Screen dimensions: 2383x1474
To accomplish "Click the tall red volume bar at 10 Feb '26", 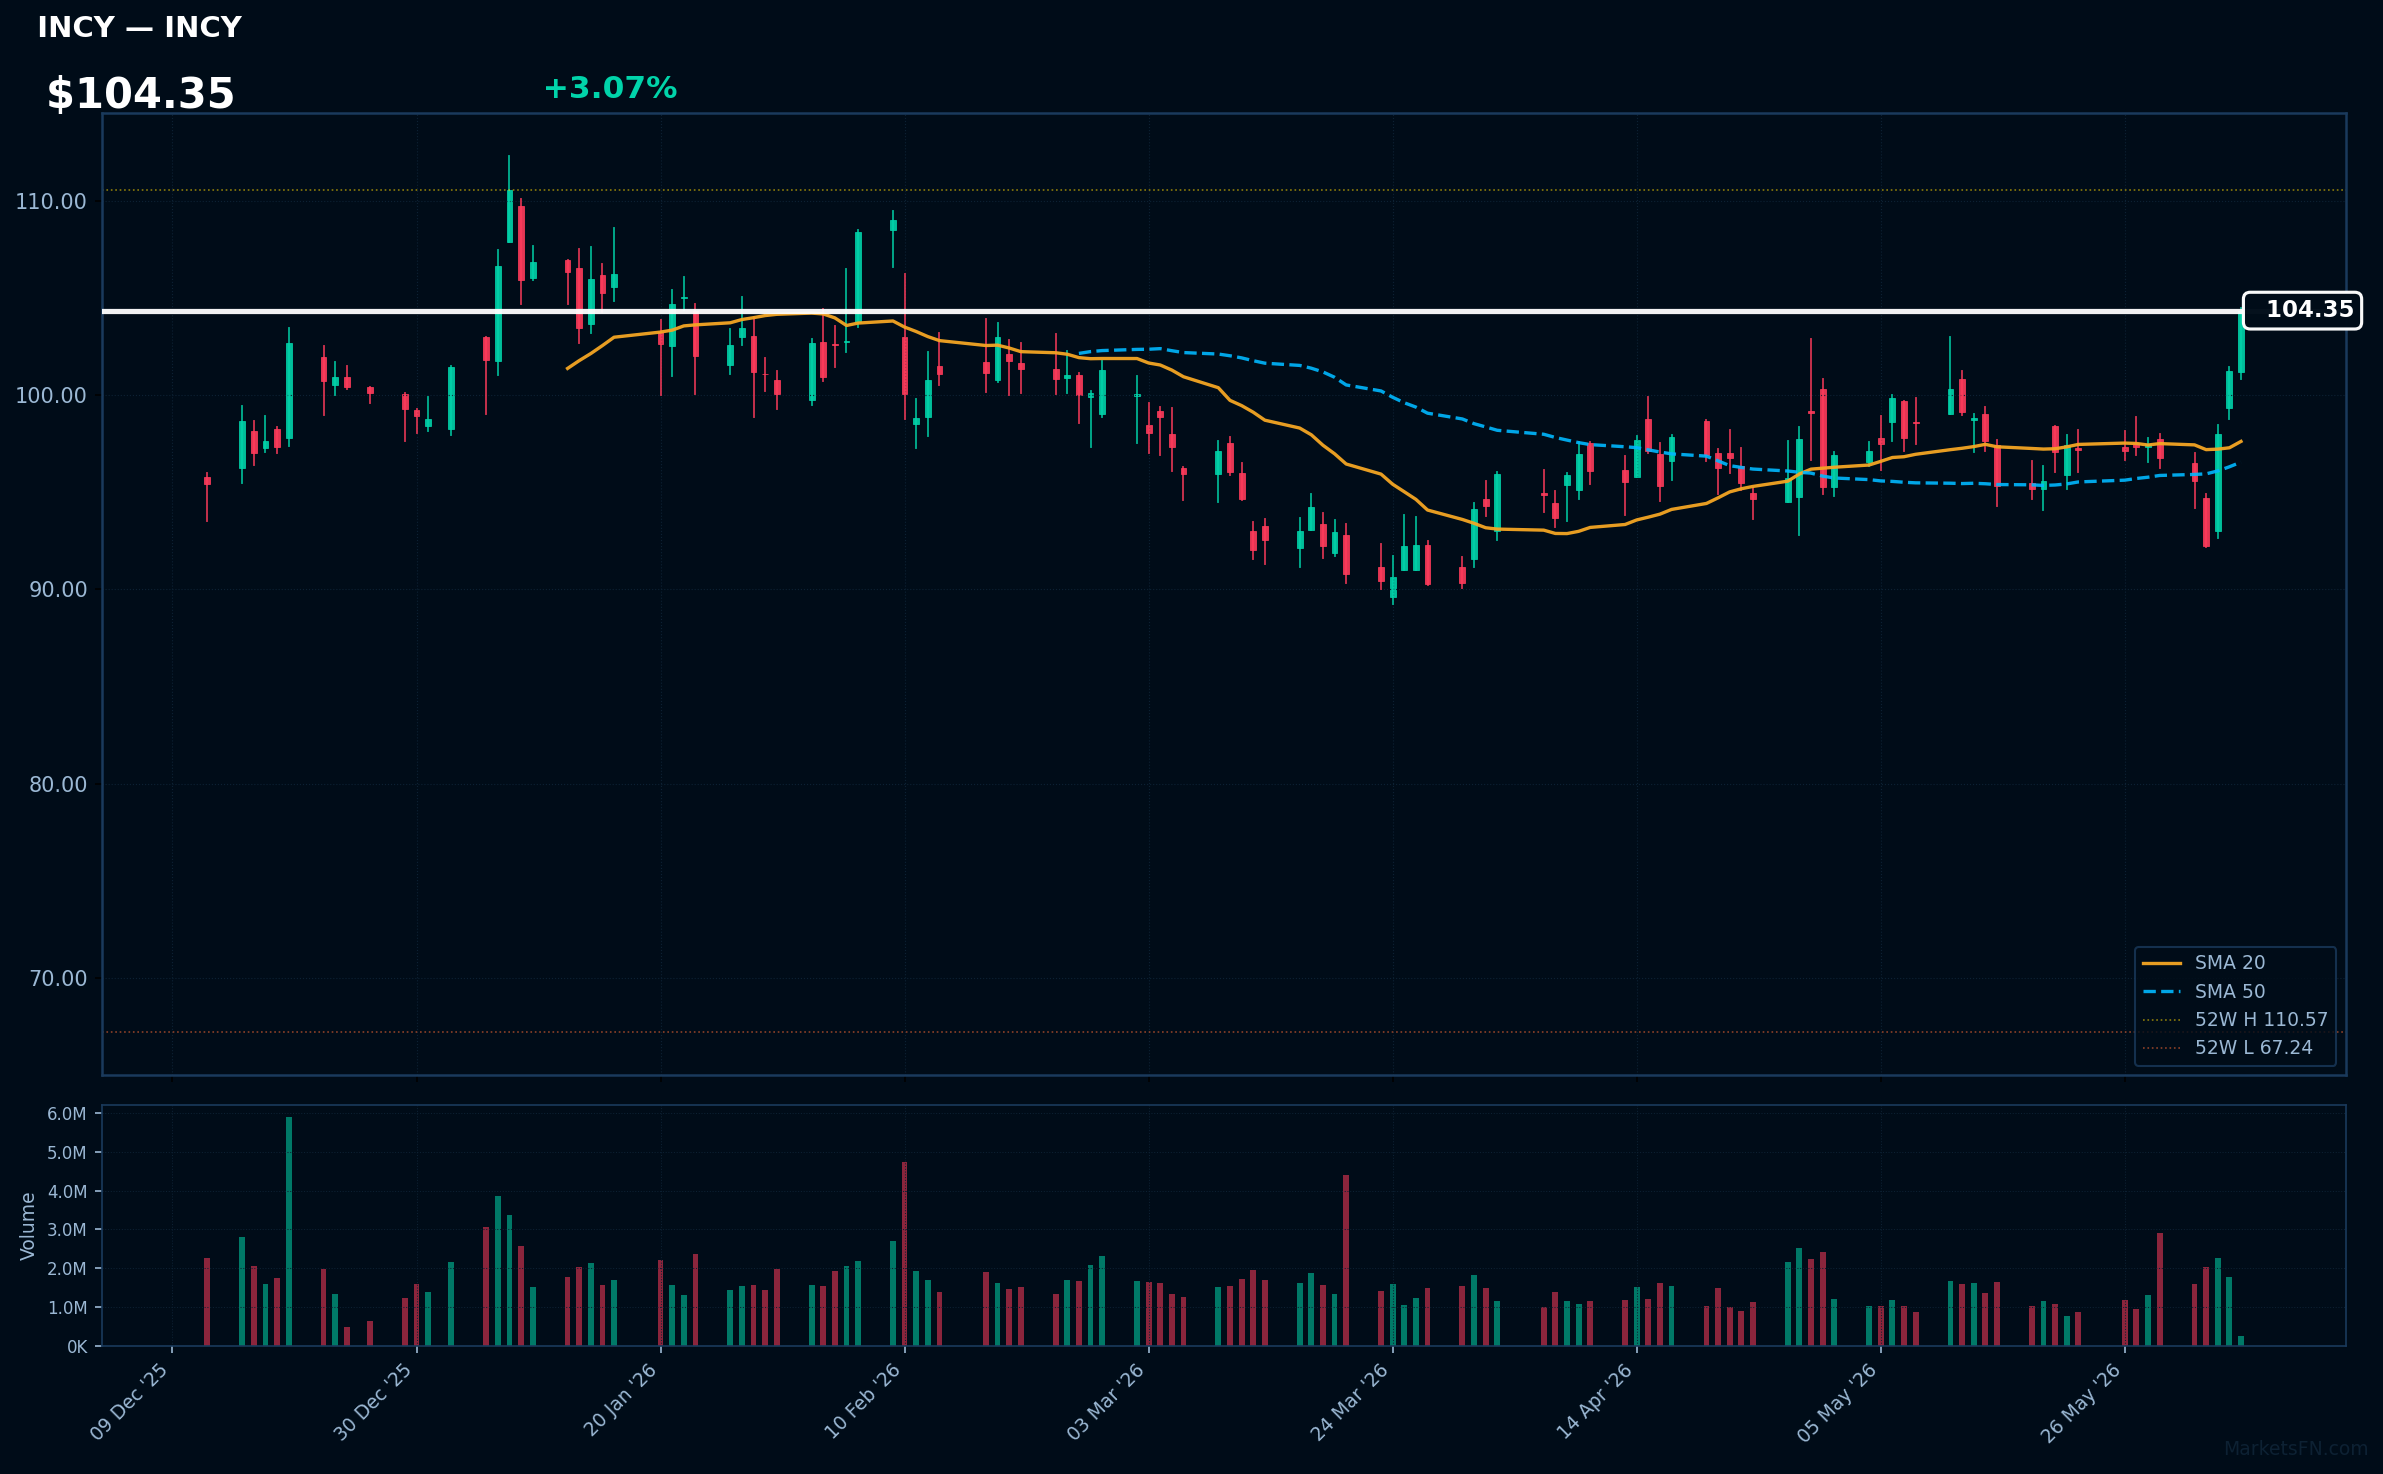I will (x=904, y=1254).
